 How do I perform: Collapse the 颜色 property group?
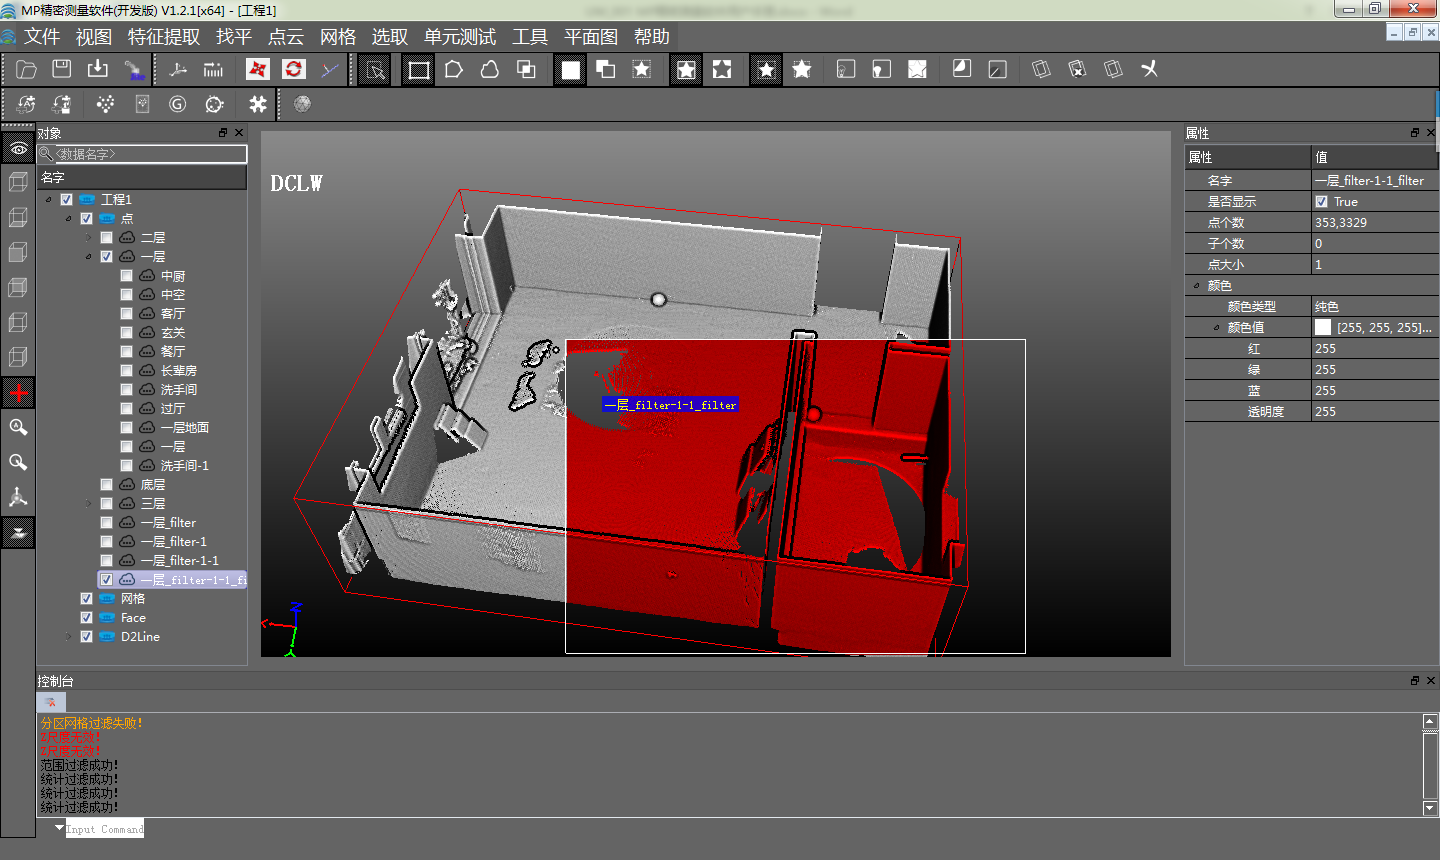(1196, 286)
